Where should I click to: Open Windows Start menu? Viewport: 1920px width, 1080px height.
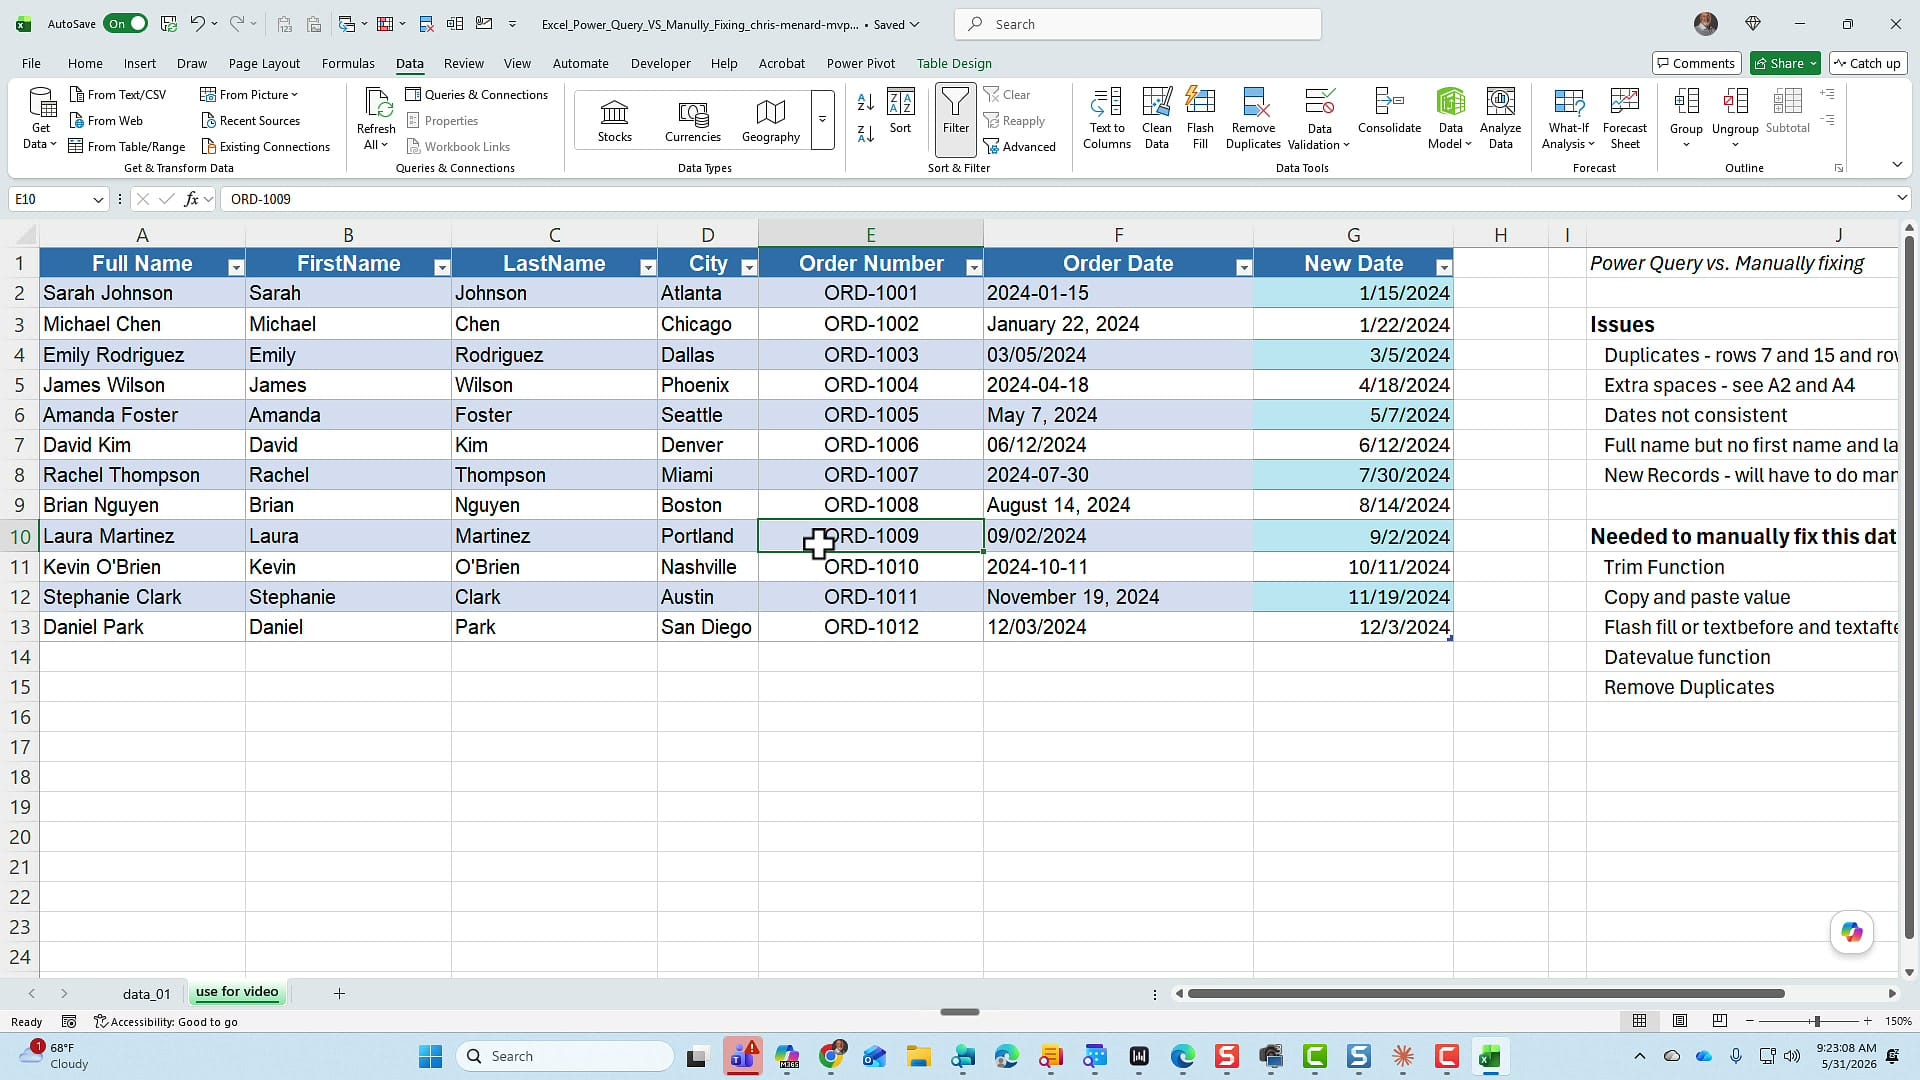(430, 1056)
